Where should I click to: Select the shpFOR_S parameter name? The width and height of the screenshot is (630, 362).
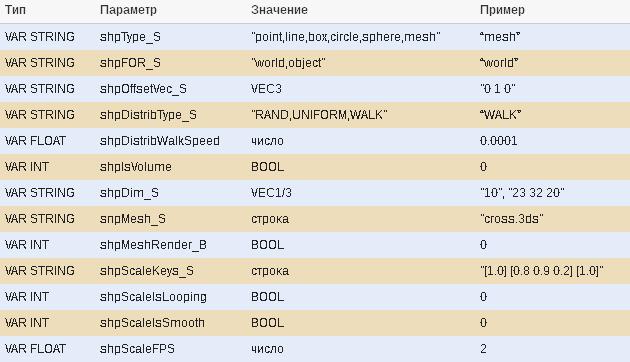[130, 63]
